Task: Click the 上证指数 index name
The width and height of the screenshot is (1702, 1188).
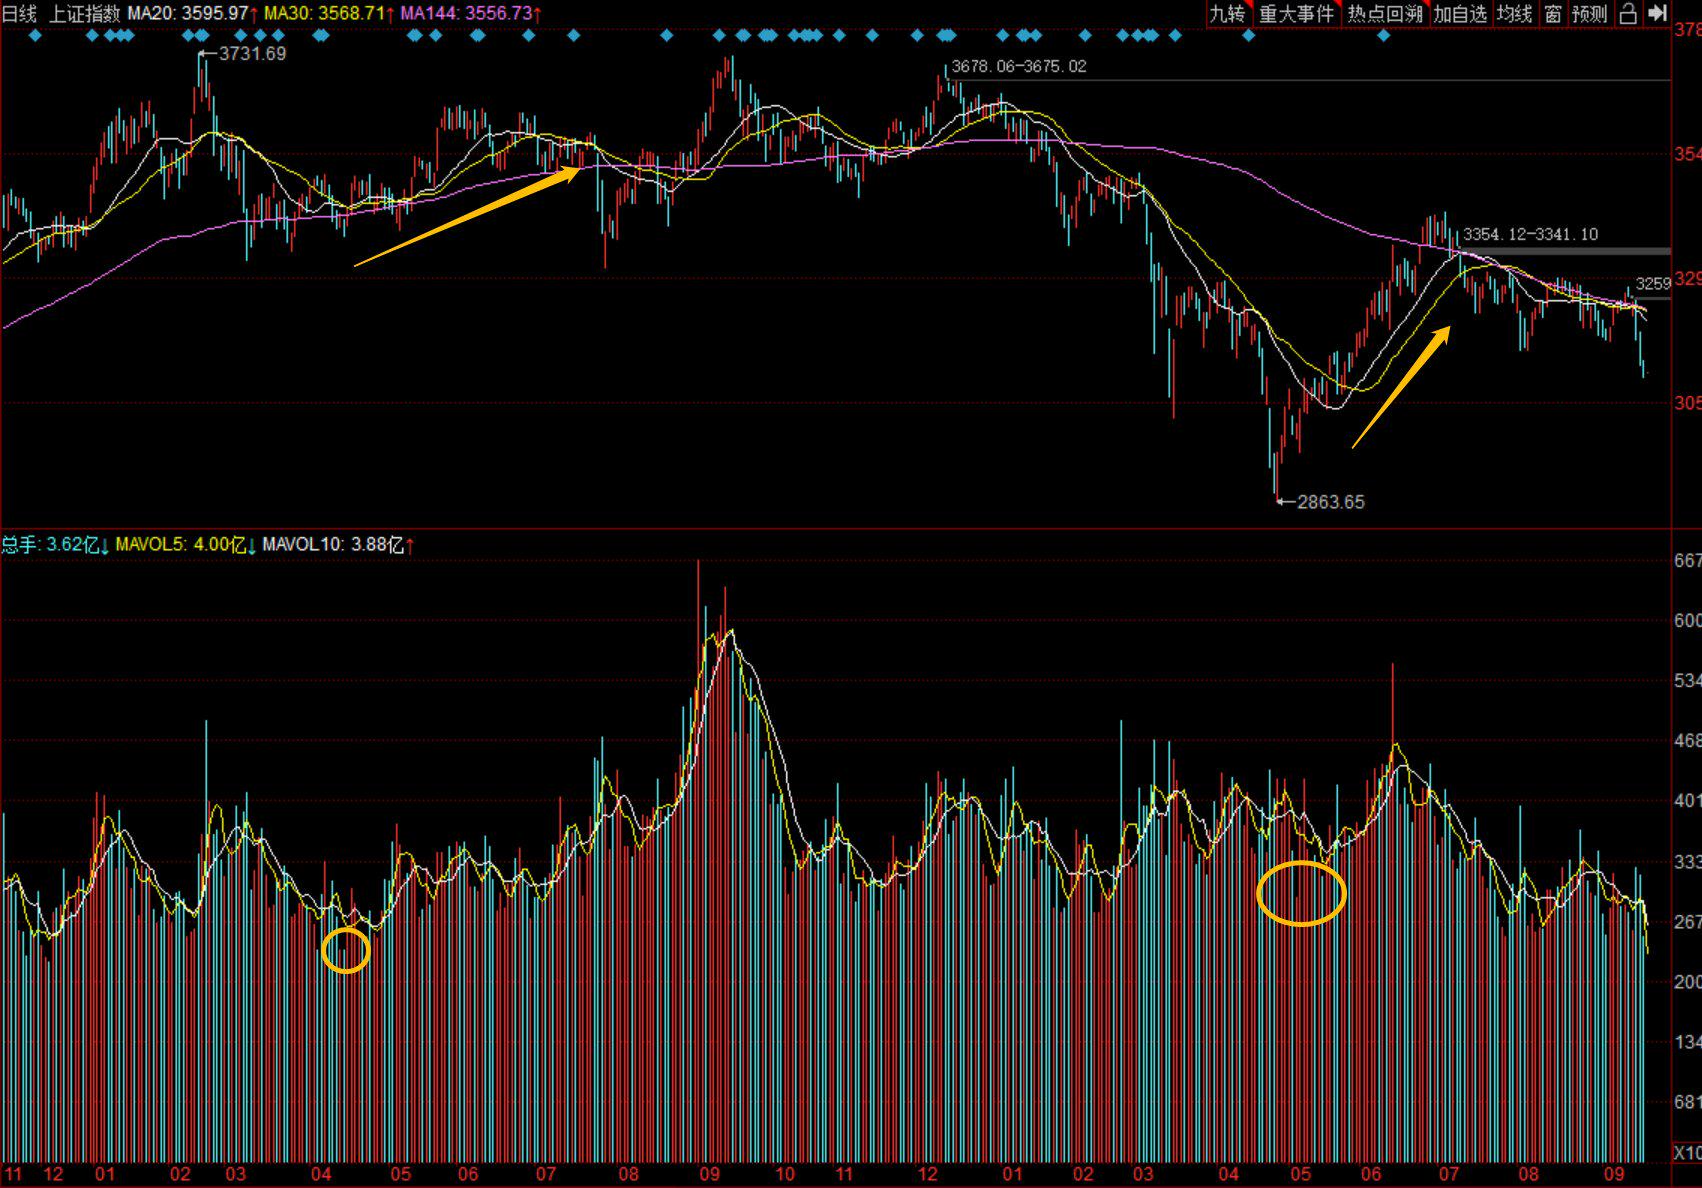Action: click(84, 13)
